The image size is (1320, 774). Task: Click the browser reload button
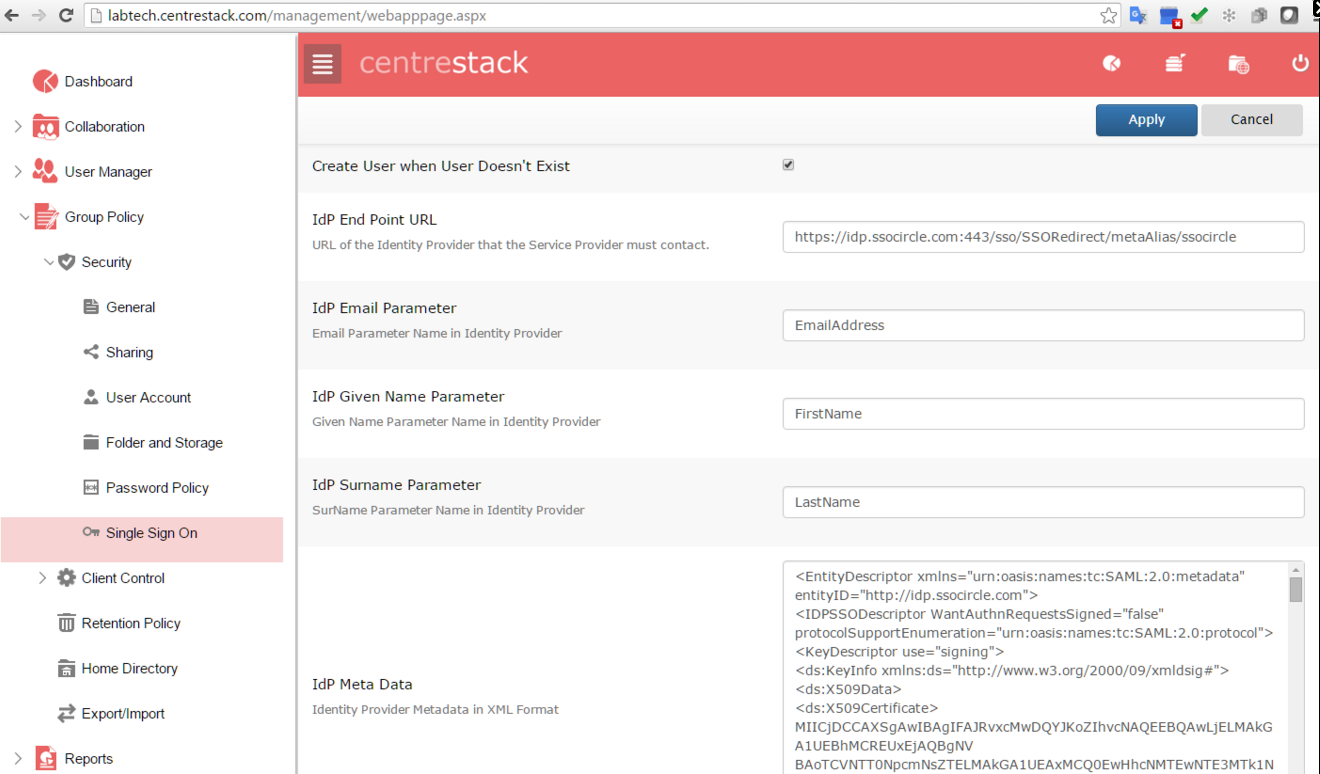[66, 15]
